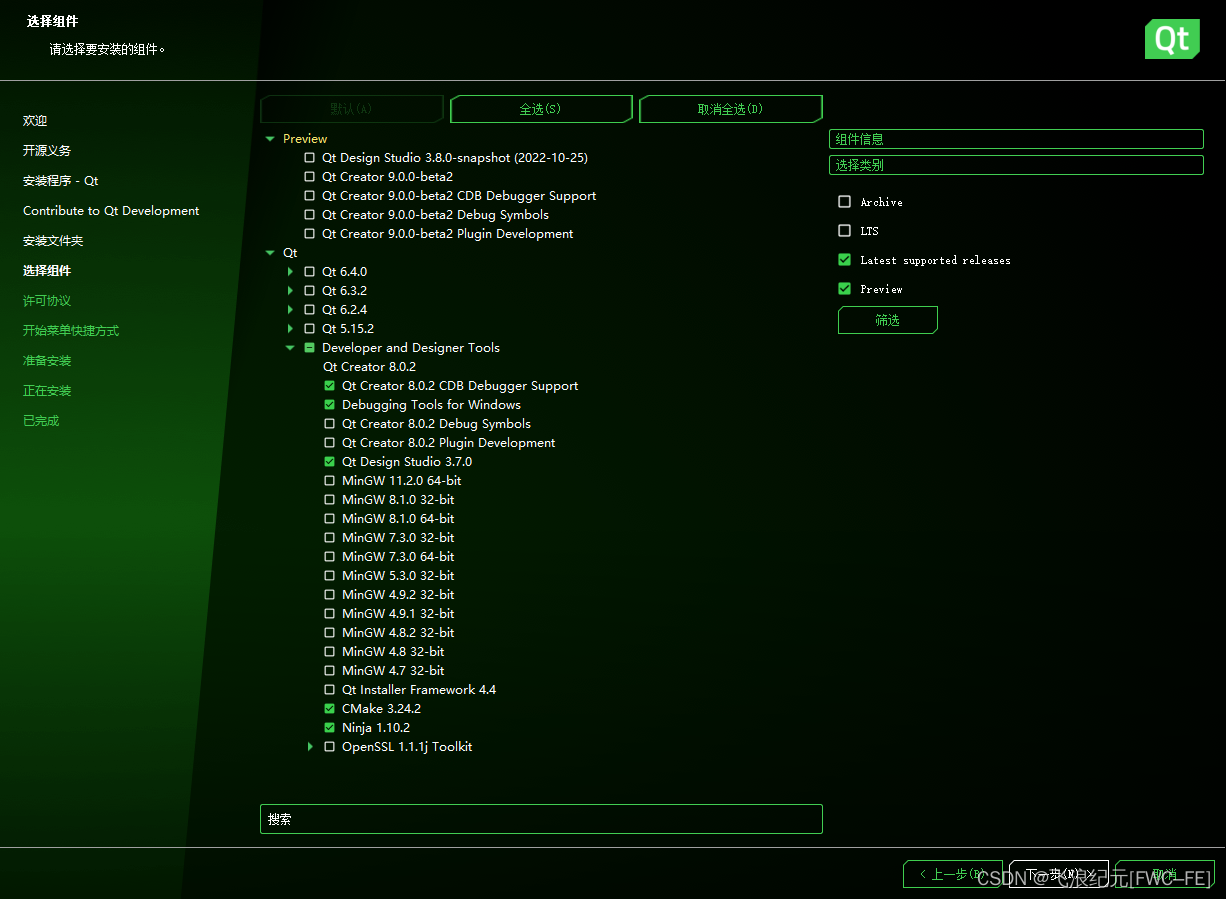The image size is (1226, 899).
Task: Click the 下一步 next button
Action: (1059, 874)
